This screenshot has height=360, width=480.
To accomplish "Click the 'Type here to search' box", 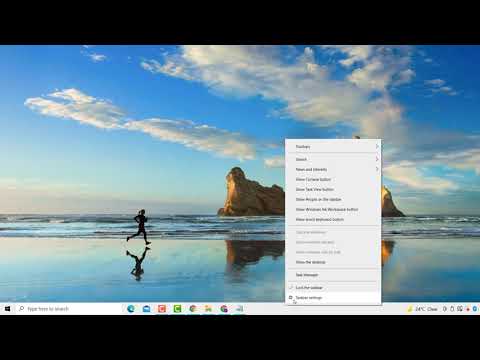I will 69,309.
